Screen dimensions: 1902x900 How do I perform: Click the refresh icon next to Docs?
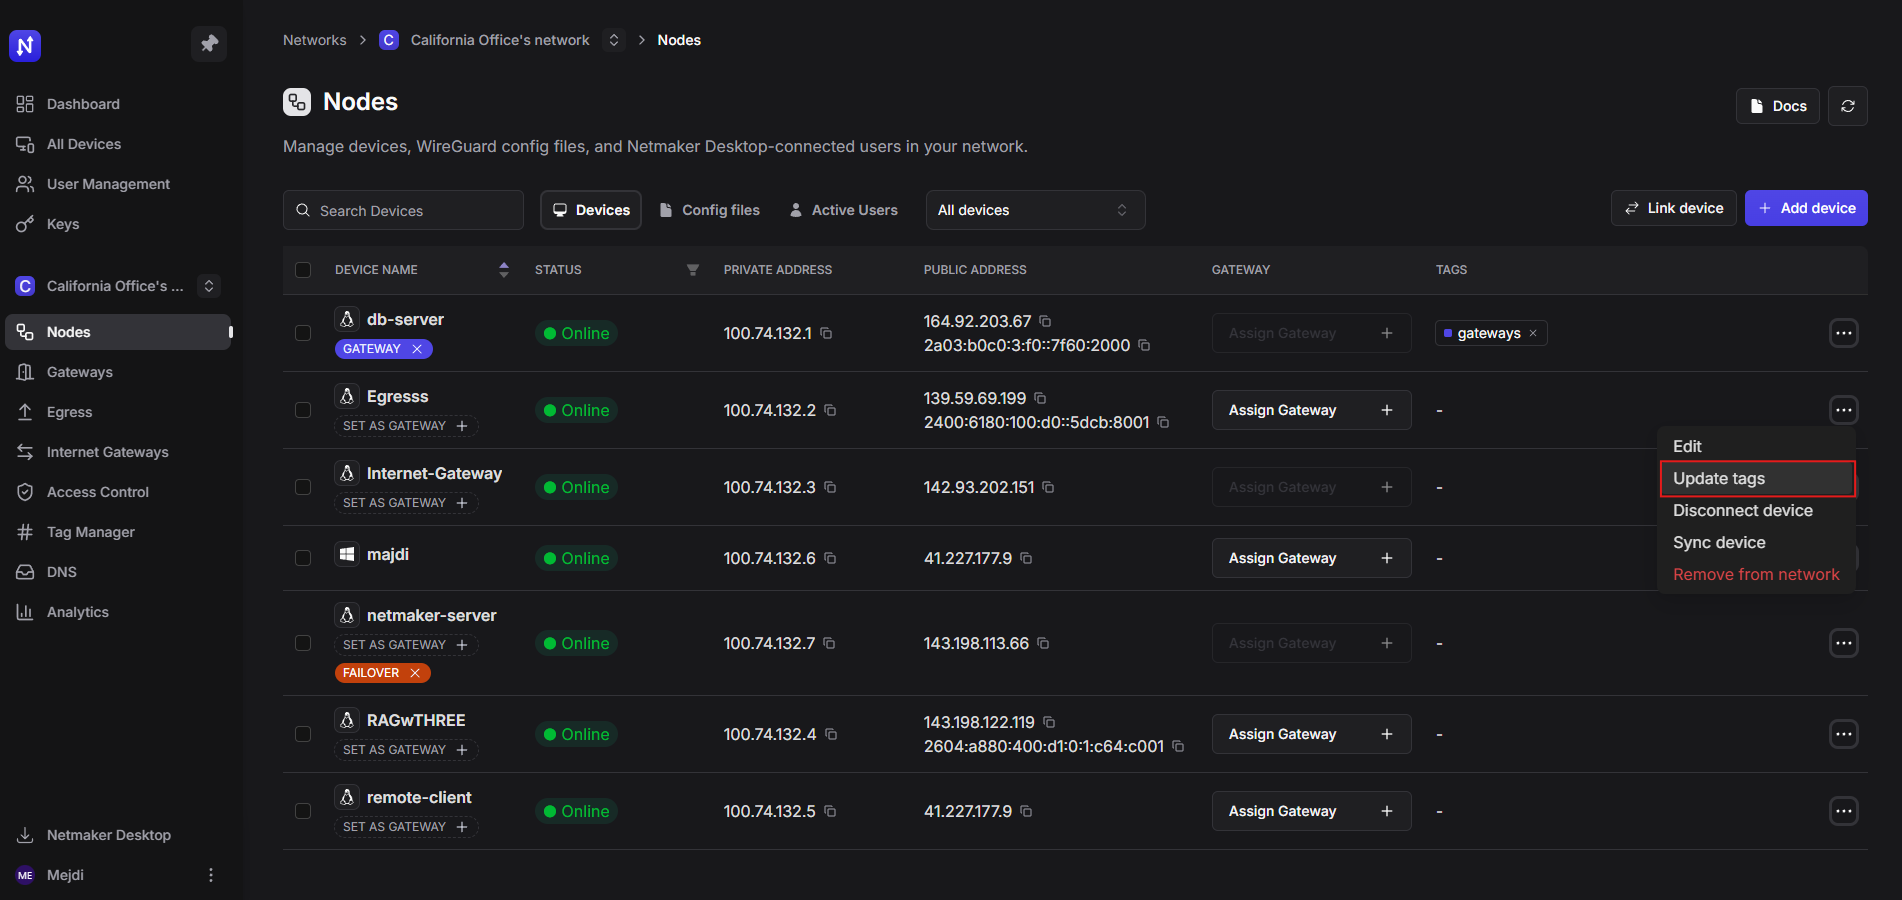pyautogui.click(x=1847, y=106)
